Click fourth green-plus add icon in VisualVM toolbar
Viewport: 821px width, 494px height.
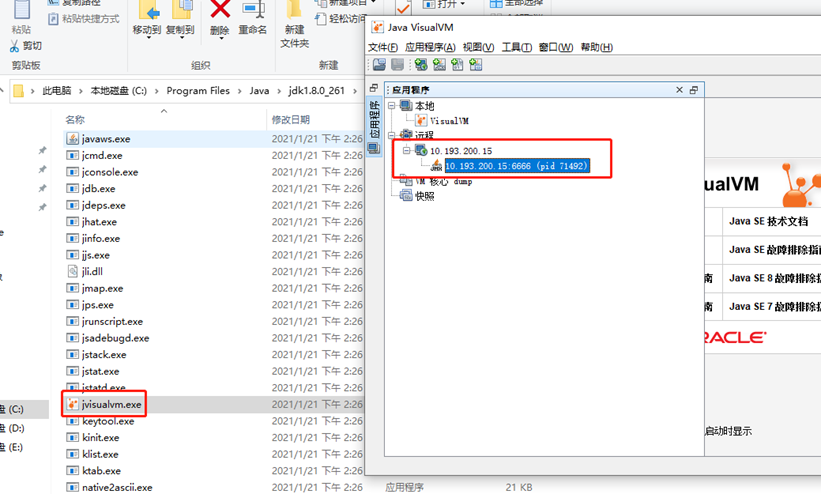click(475, 64)
